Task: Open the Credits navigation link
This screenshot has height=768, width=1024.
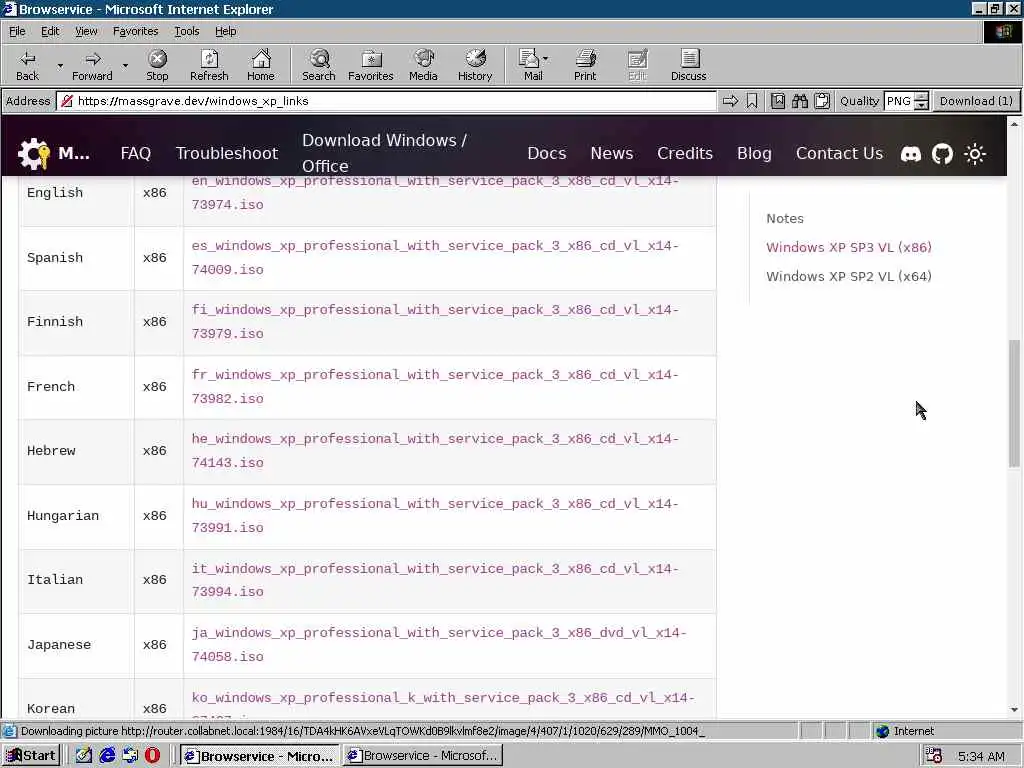Action: (x=684, y=153)
